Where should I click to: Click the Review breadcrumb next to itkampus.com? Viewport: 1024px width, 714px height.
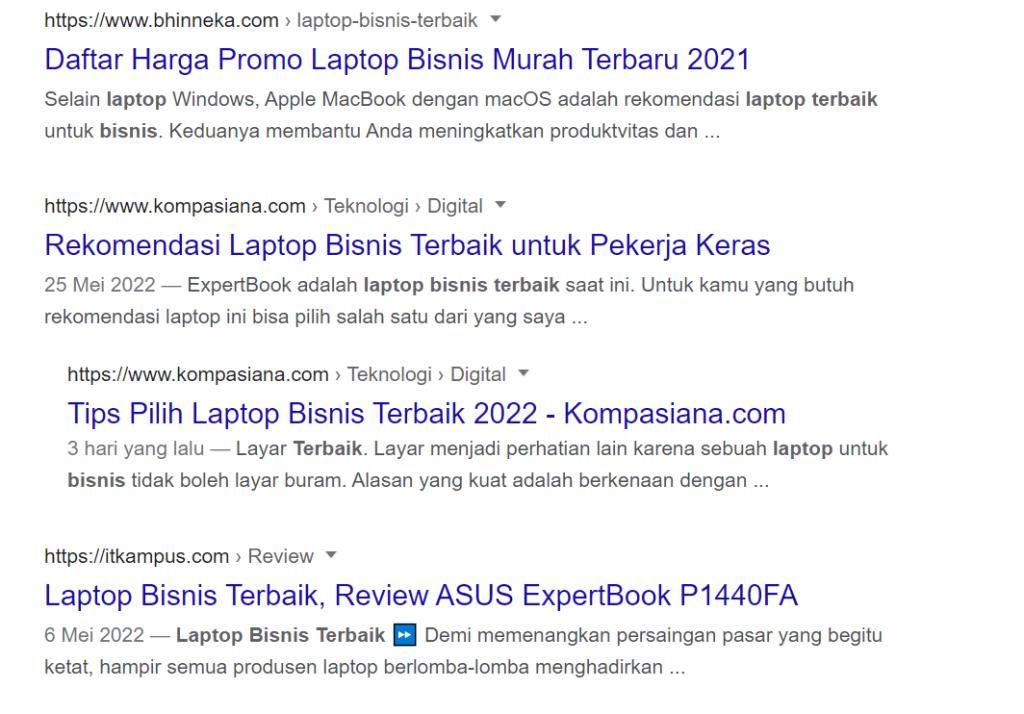click(280, 556)
